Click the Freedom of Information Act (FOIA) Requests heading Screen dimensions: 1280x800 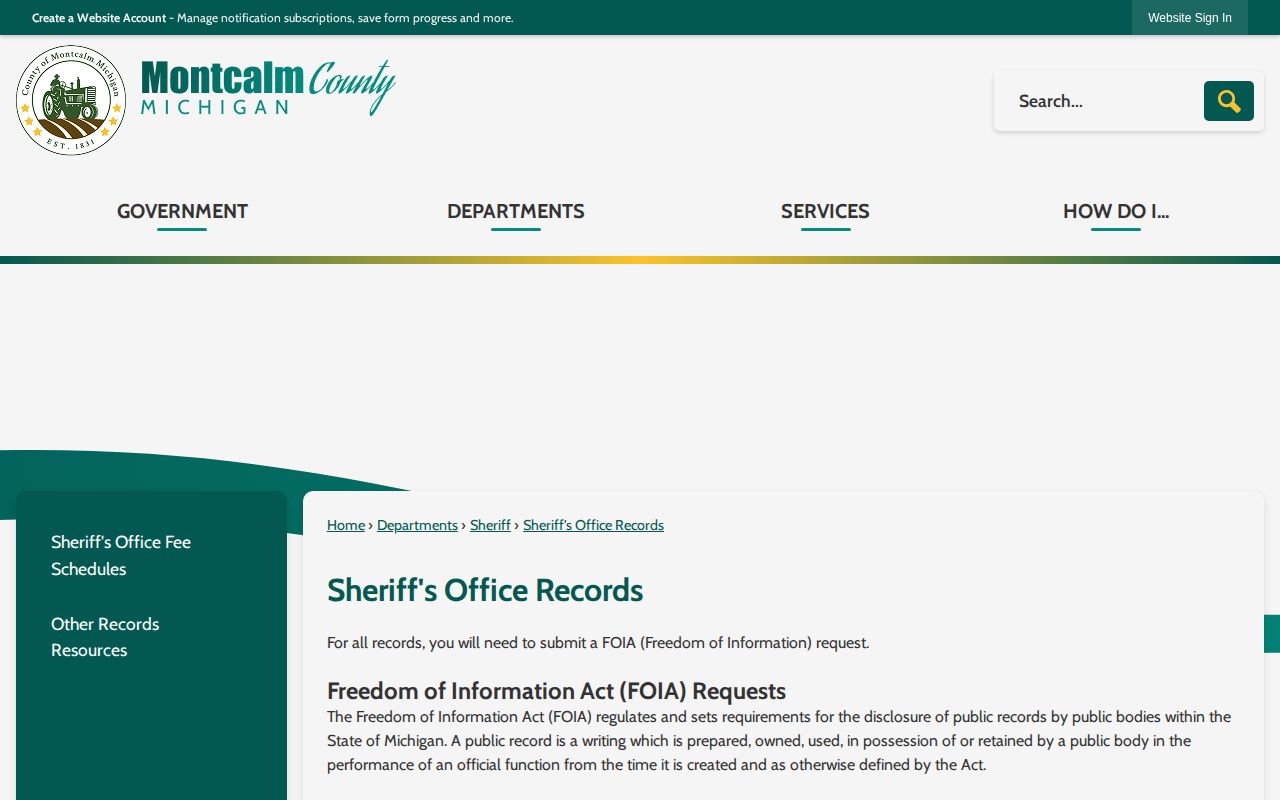click(x=556, y=691)
